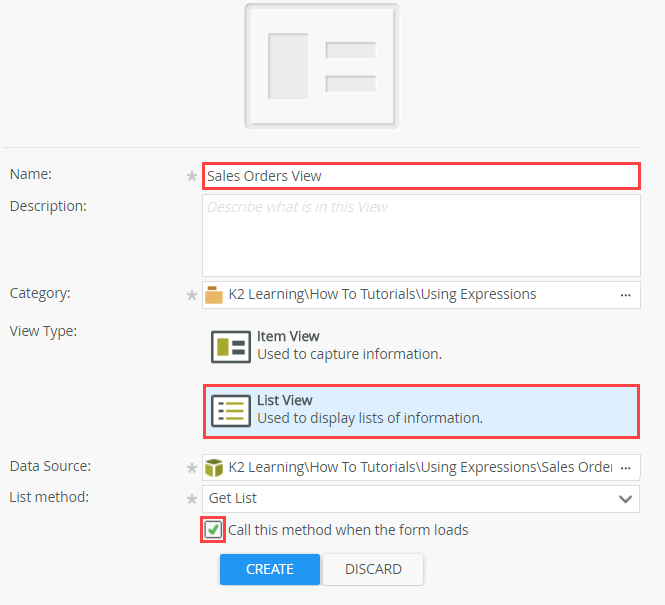
Task: Expand the List method dropdown arrow
Action: click(626, 499)
